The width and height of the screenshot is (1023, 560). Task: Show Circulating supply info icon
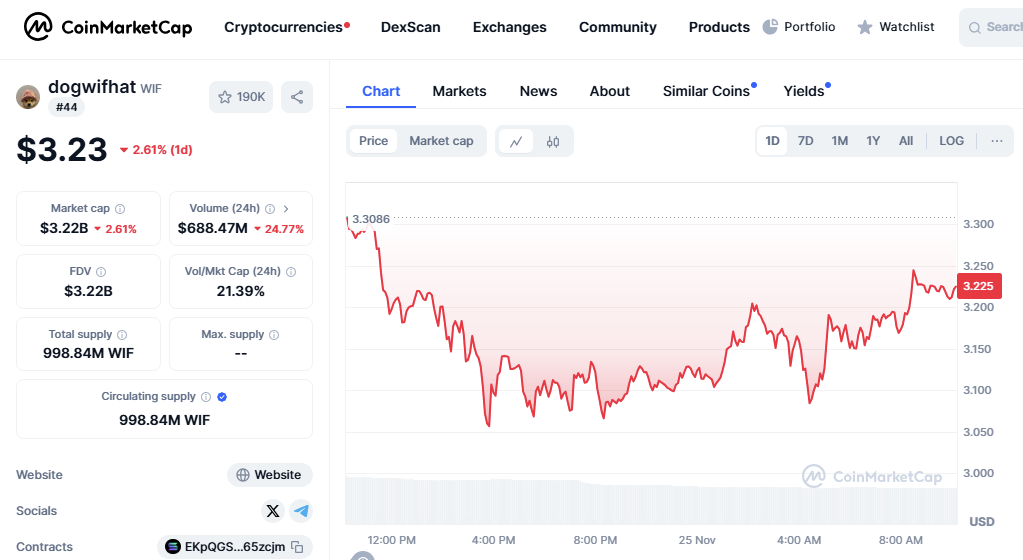point(206,397)
